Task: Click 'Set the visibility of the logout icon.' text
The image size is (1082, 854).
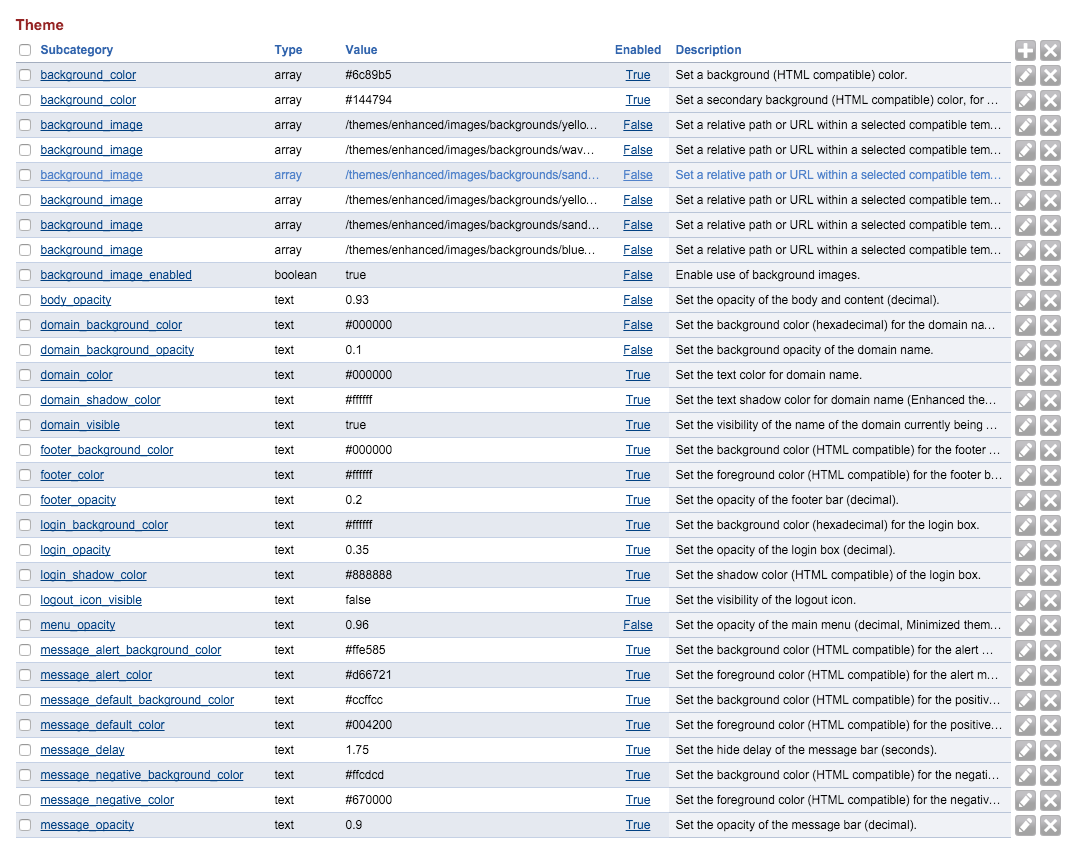Action: (765, 599)
